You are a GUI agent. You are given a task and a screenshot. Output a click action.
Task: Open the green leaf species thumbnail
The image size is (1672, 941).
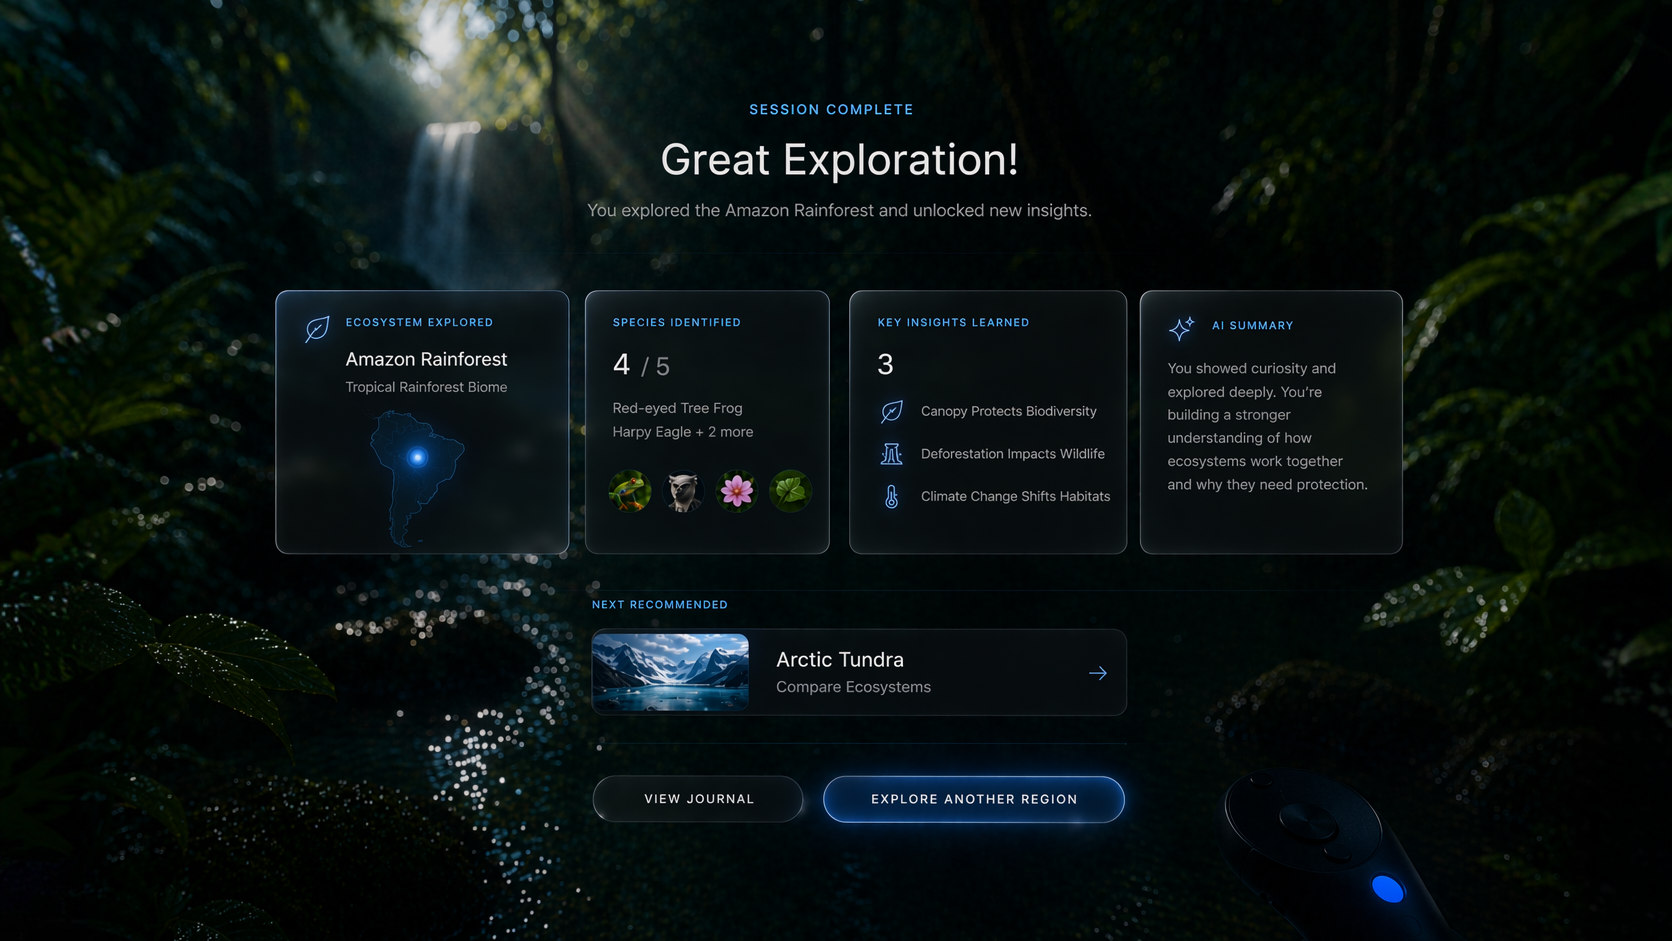[x=790, y=491]
